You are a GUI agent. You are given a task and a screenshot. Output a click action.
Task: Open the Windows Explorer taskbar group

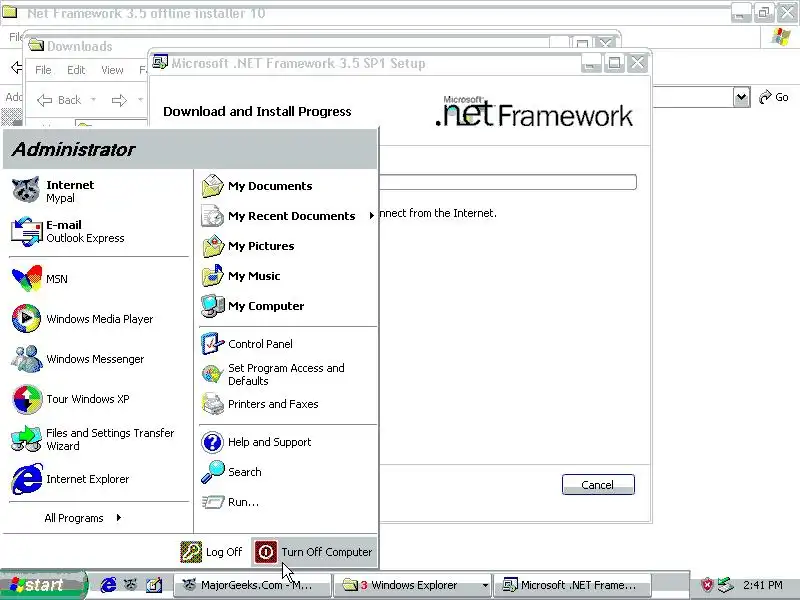click(413, 585)
